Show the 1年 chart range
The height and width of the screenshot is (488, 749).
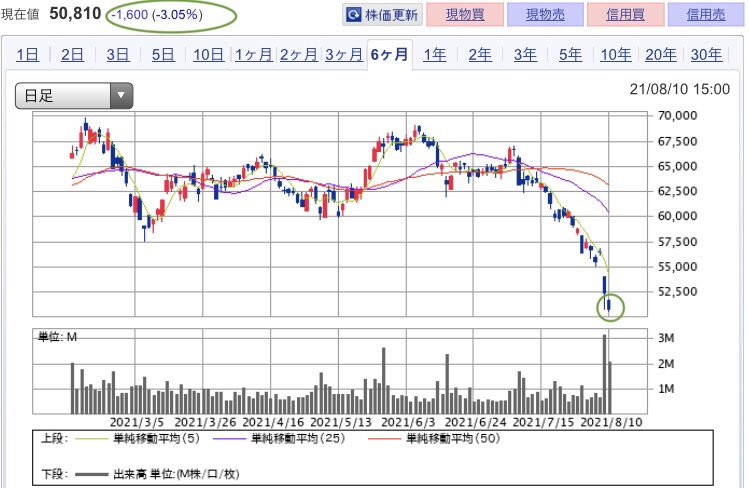pos(435,55)
